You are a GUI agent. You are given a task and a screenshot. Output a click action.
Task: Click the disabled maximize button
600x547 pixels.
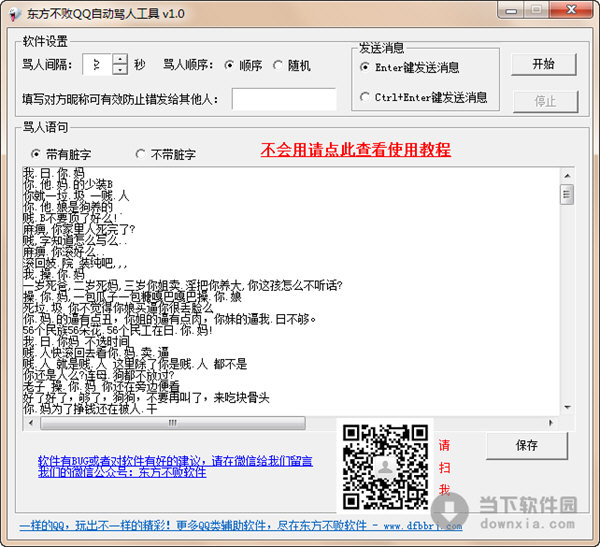click(537, 10)
